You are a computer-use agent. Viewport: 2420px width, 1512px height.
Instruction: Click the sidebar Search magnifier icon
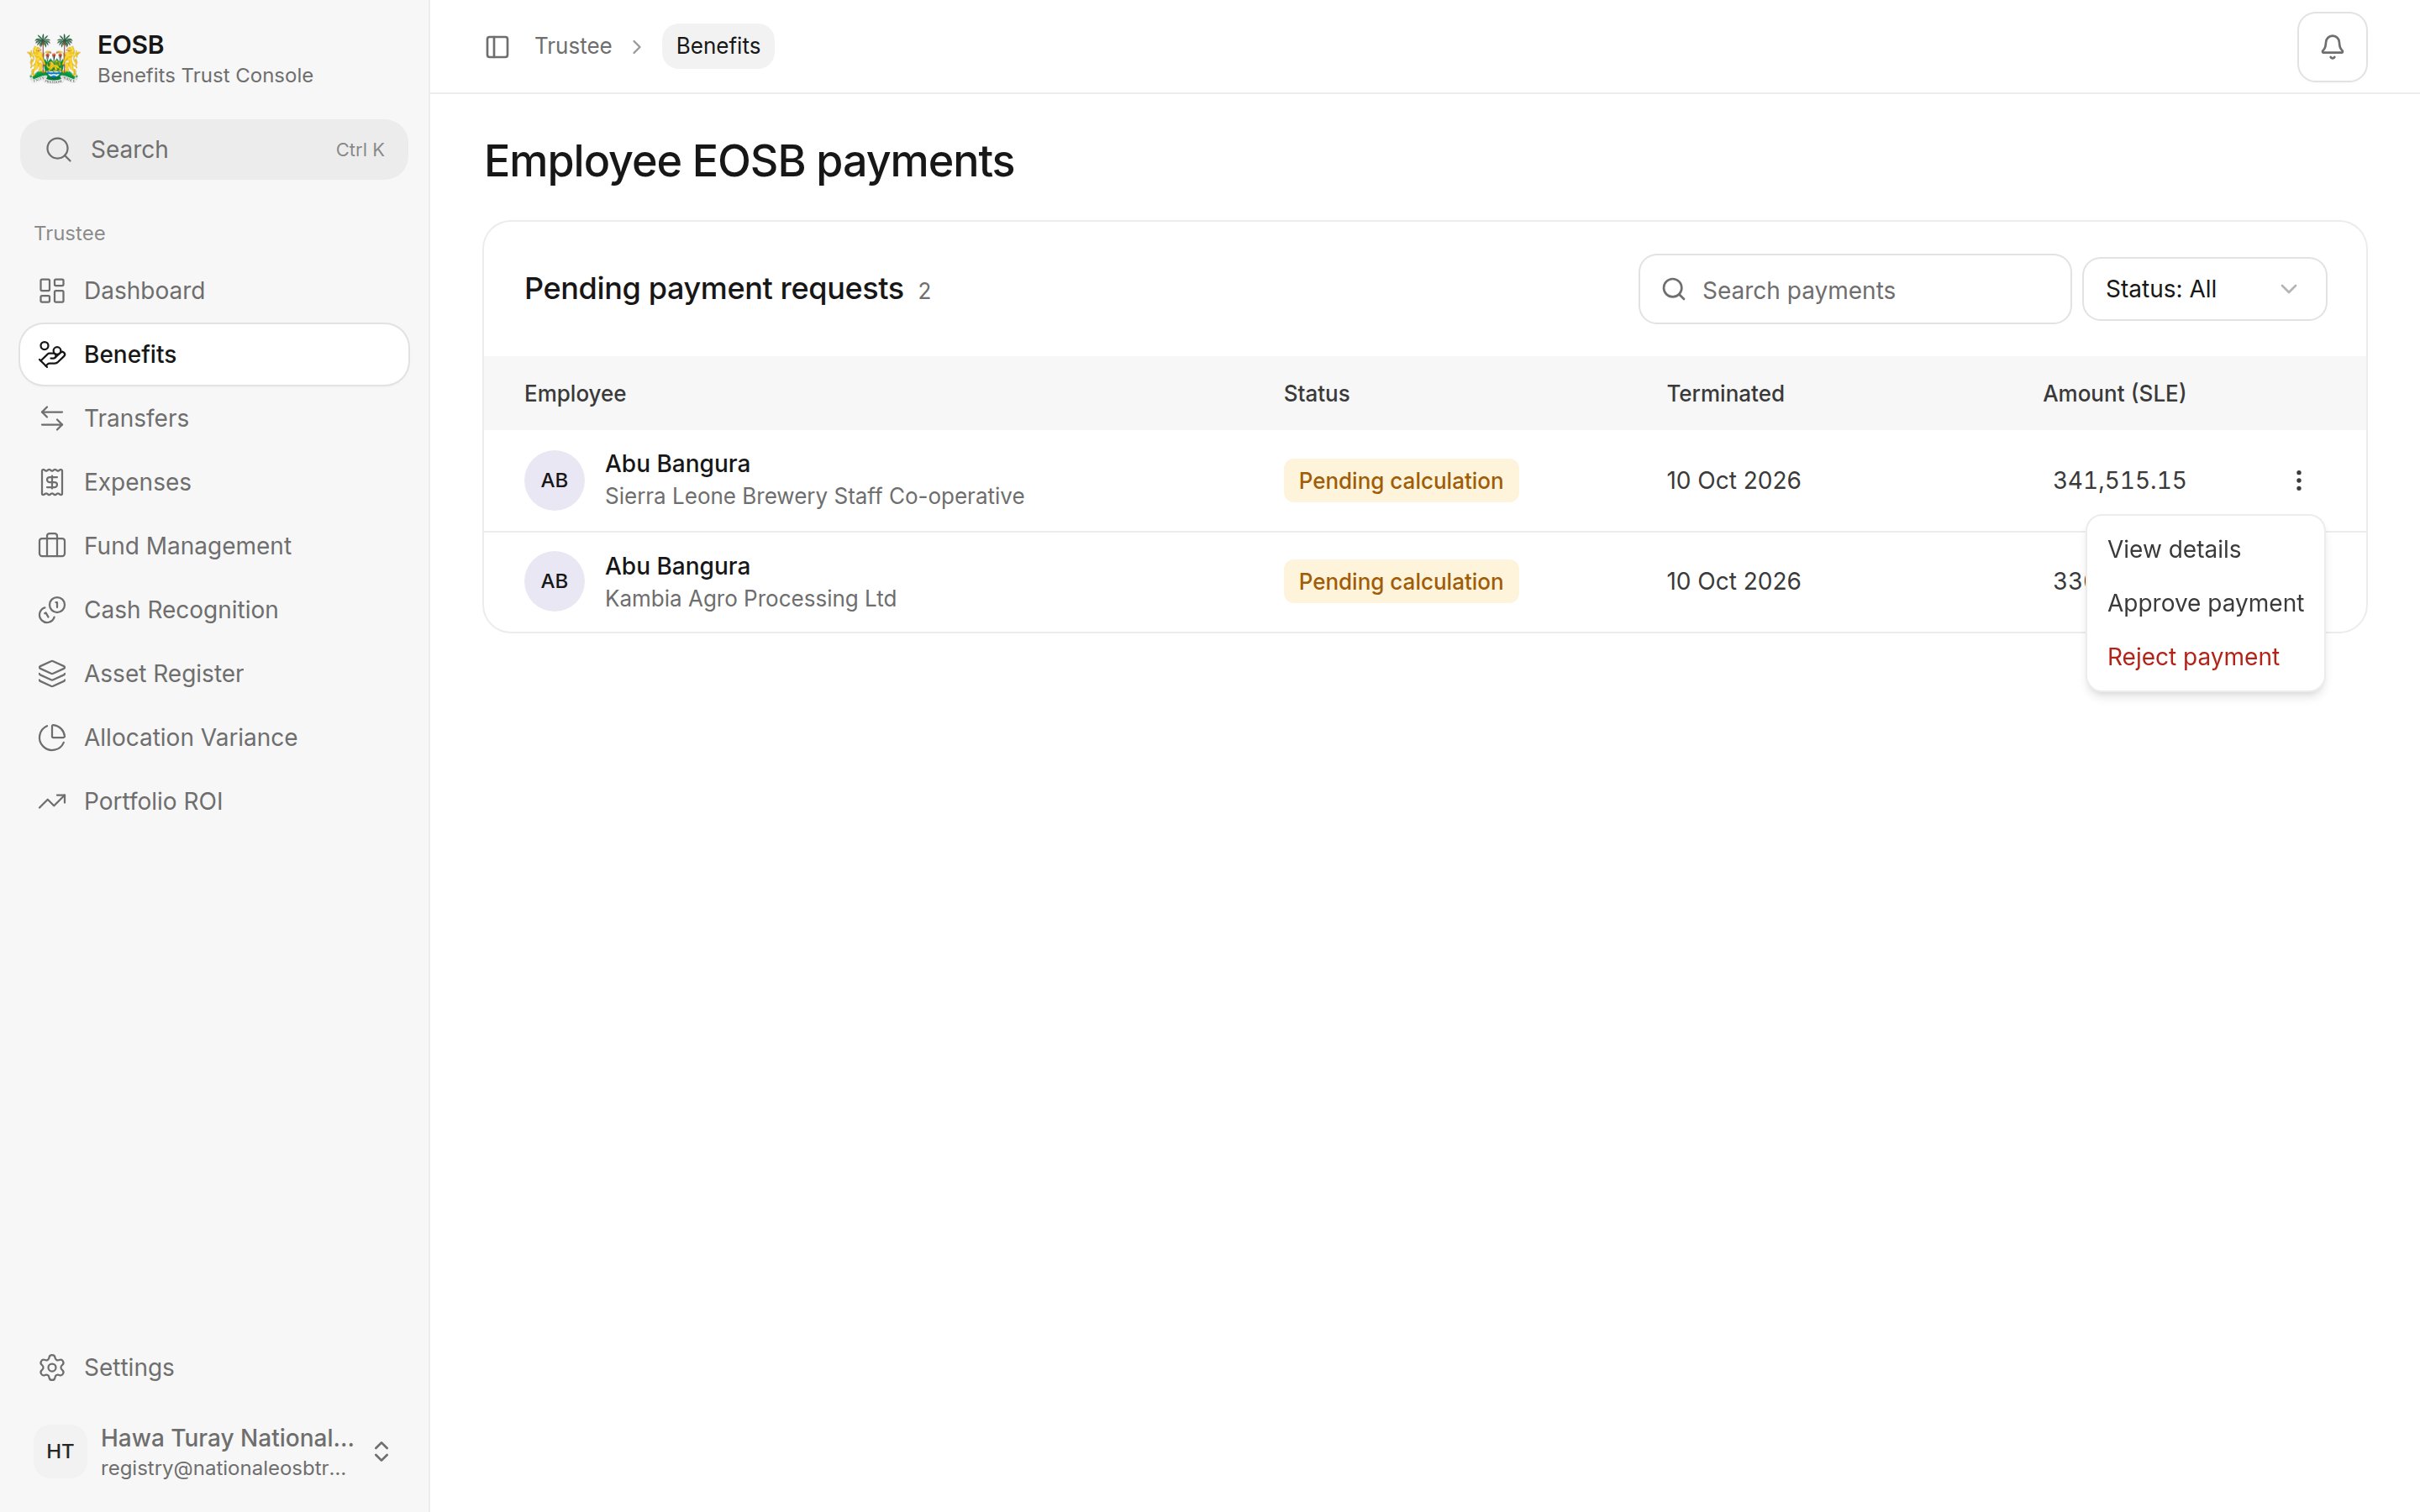(59, 150)
